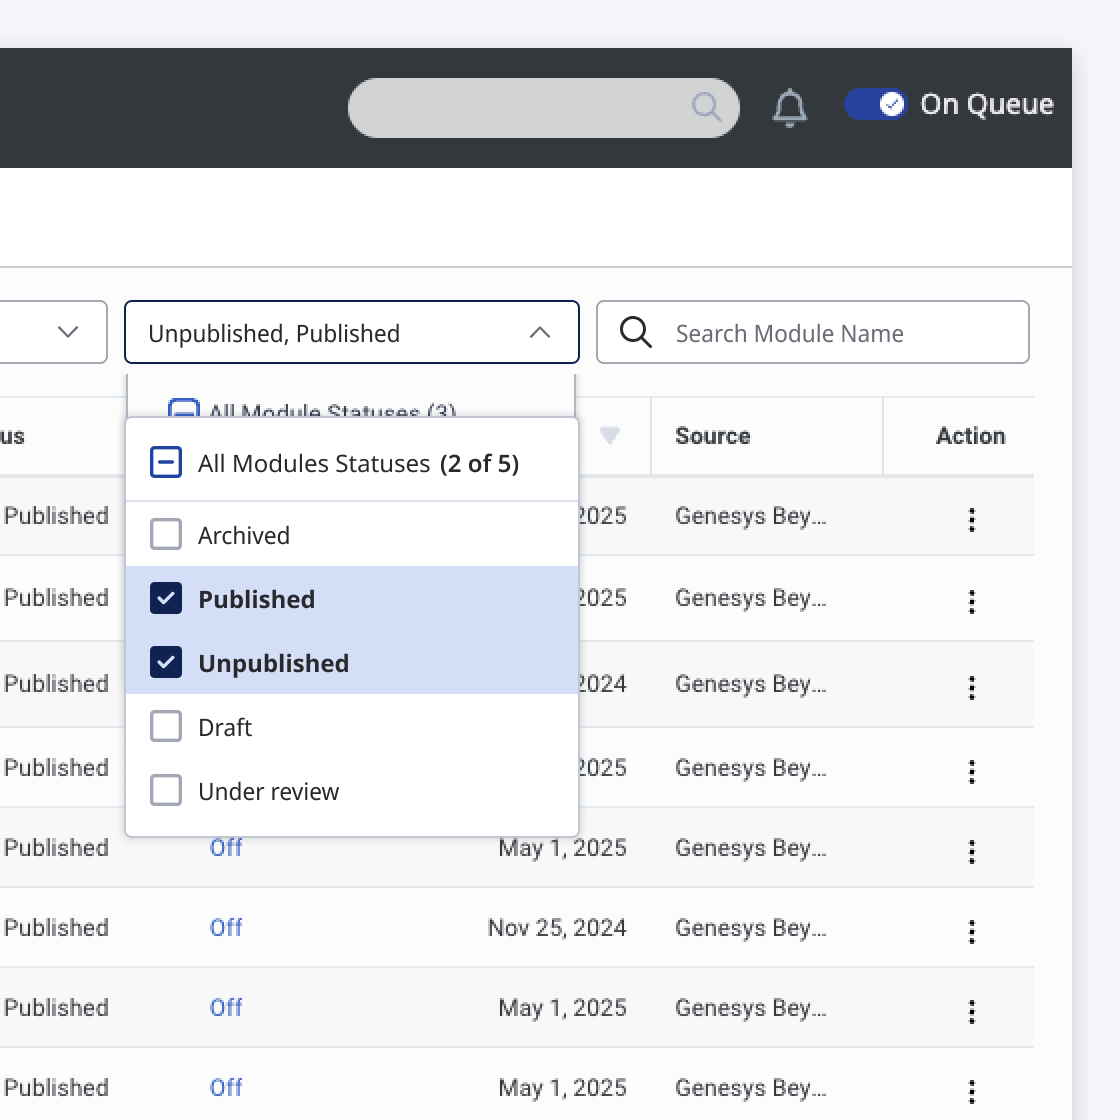Check the Under review status checkbox

tap(166, 791)
